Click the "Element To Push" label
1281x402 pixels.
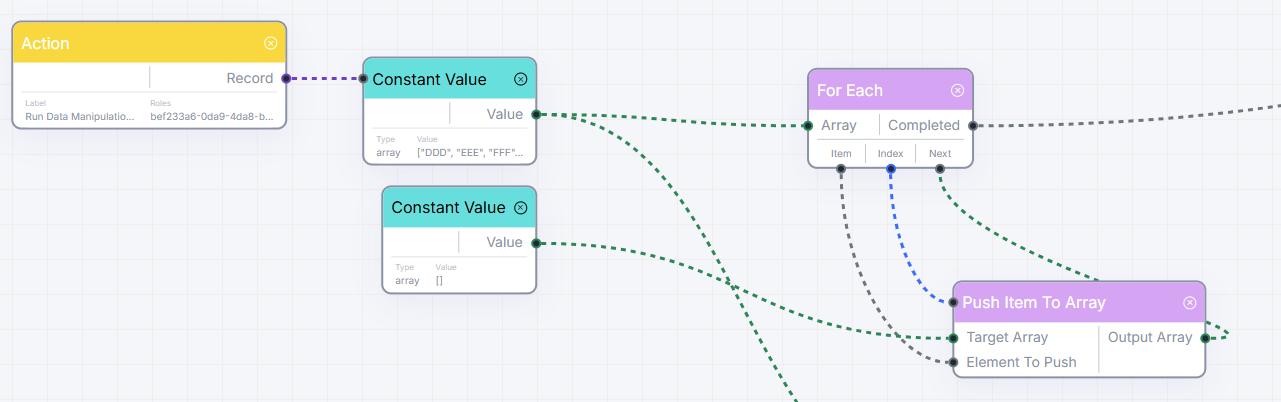1021,362
